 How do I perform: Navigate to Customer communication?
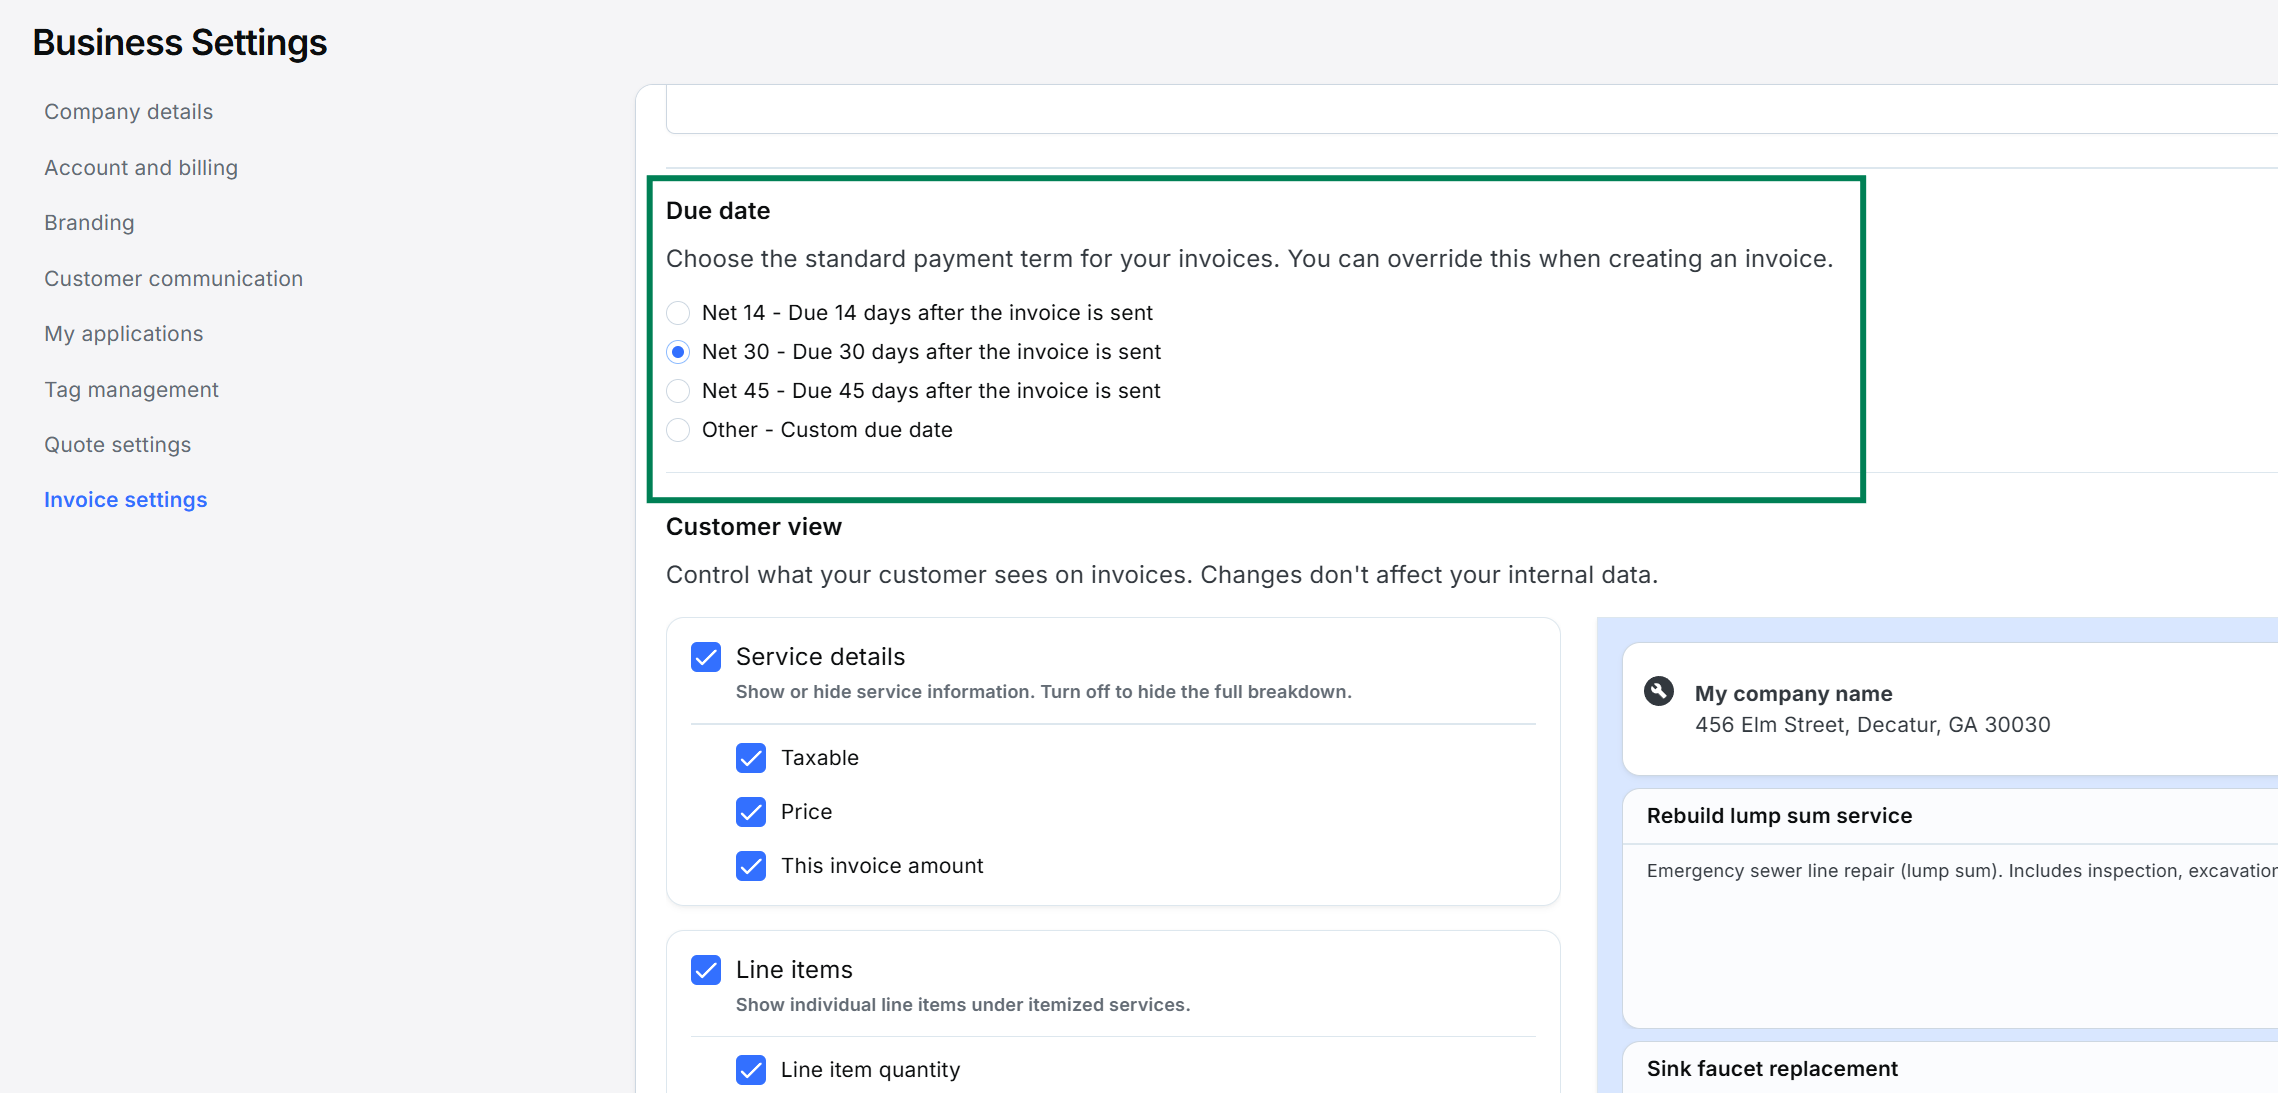173,279
